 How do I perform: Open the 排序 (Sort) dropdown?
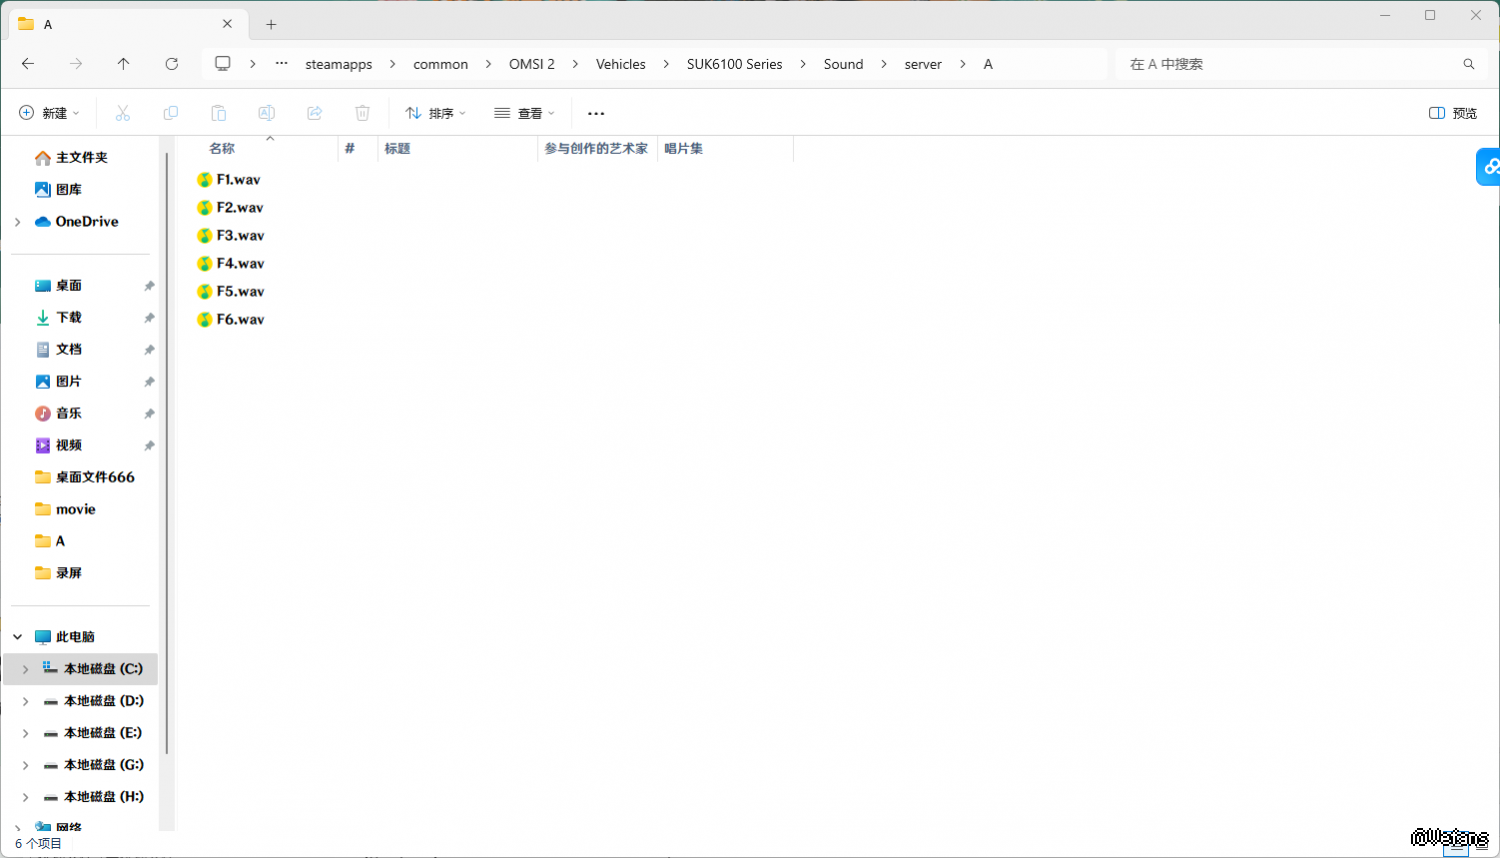point(435,113)
